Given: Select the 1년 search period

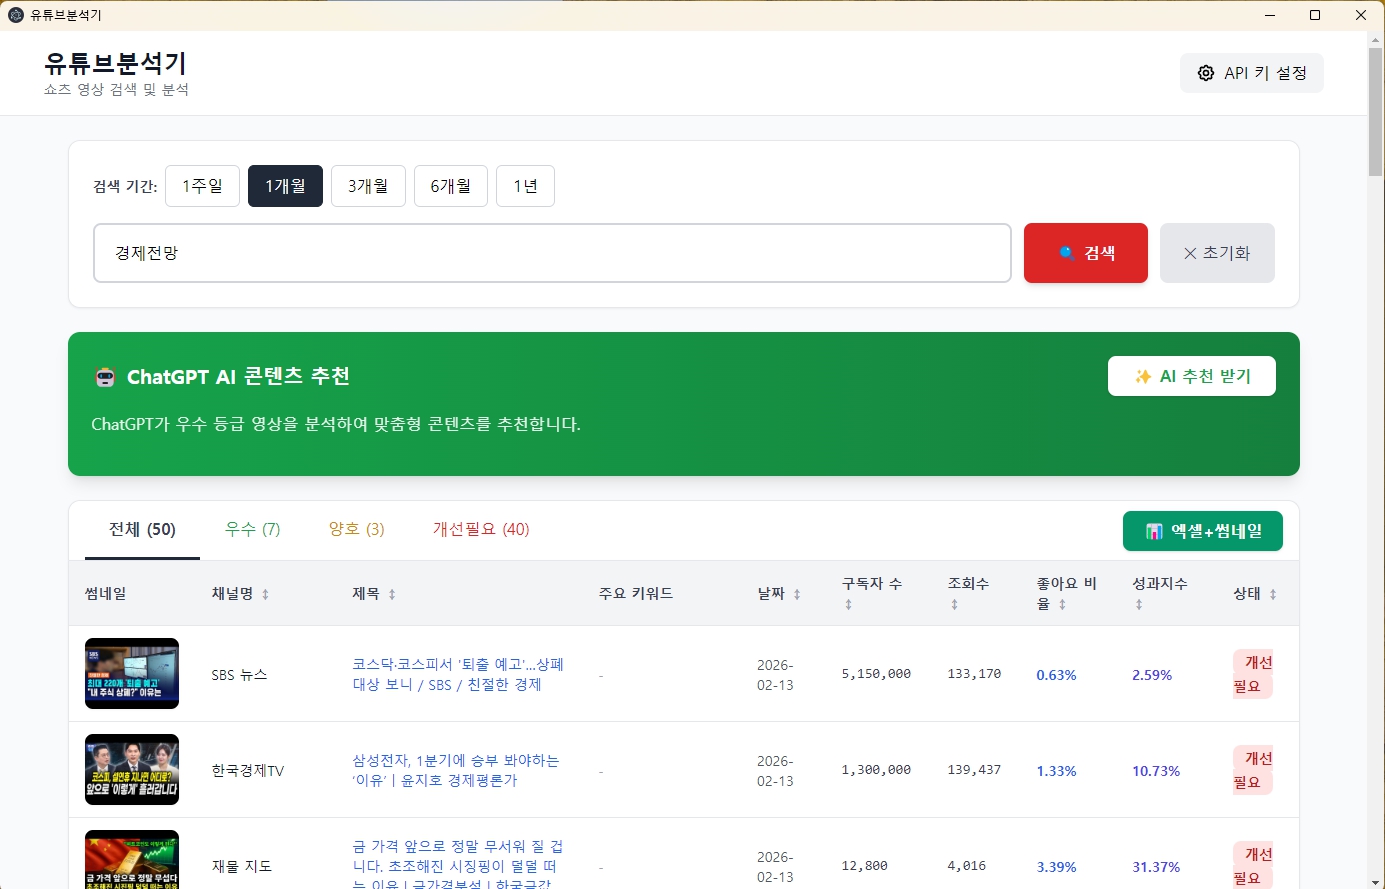Looking at the screenshot, I should (x=525, y=186).
